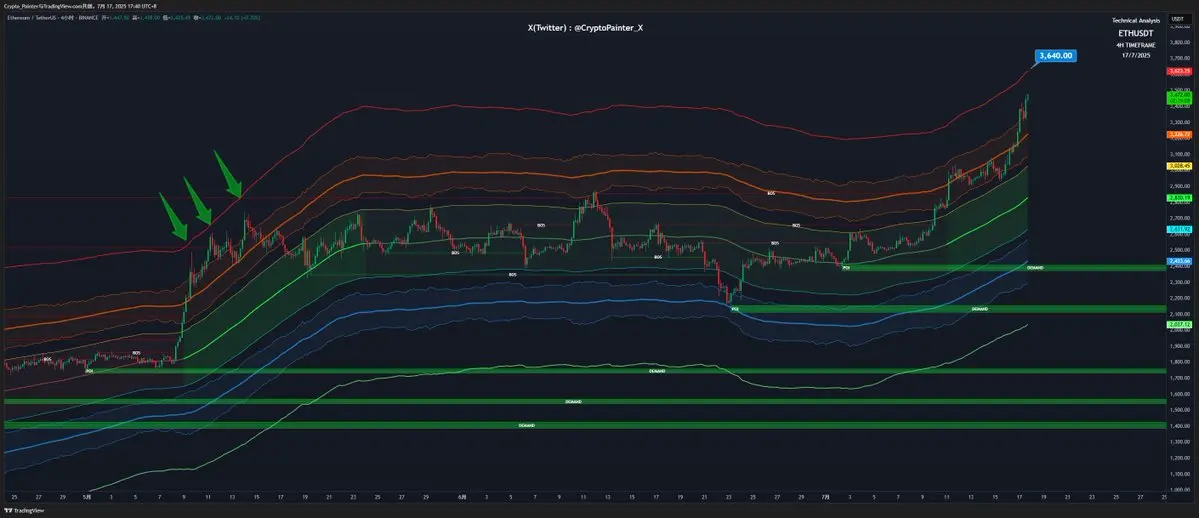This screenshot has width=1199, height=518.
Task: Click the red 3,623.39 price axis tag
Action: click(1178, 71)
